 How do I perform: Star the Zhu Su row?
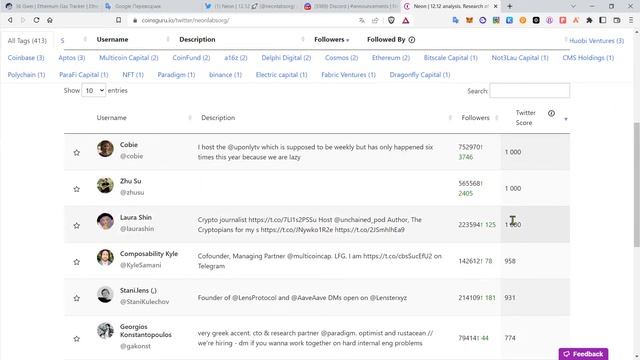point(76,189)
